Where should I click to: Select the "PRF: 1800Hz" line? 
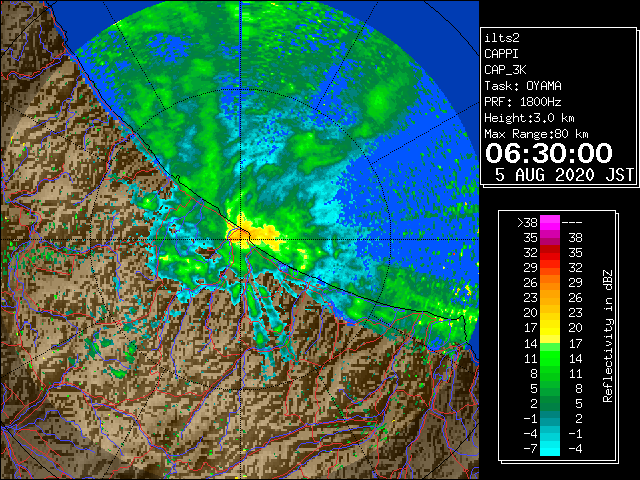(523, 102)
